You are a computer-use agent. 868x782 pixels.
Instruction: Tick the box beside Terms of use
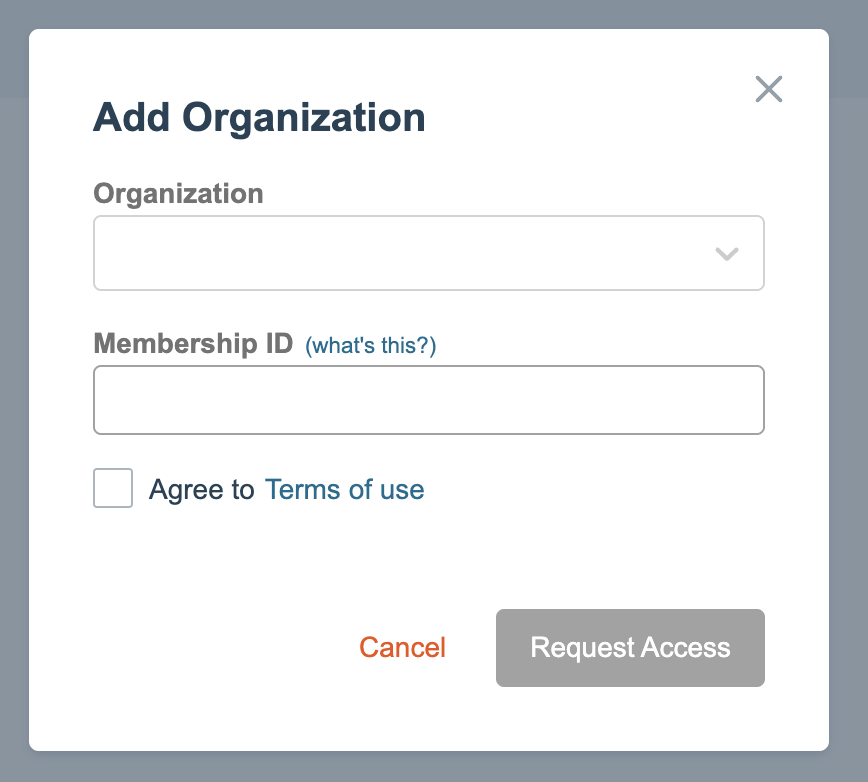pyautogui.click(x=113, y=489)
